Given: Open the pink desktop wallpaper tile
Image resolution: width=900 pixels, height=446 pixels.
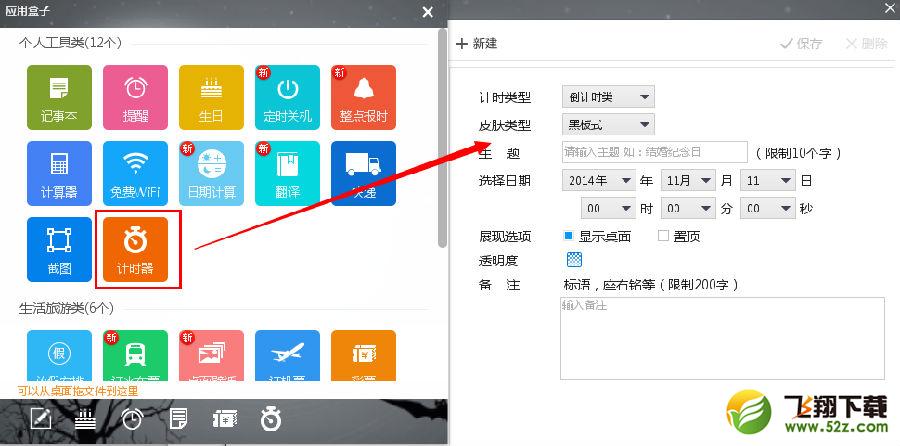Looking at the screenshot, I should click(x=211, y=355).
